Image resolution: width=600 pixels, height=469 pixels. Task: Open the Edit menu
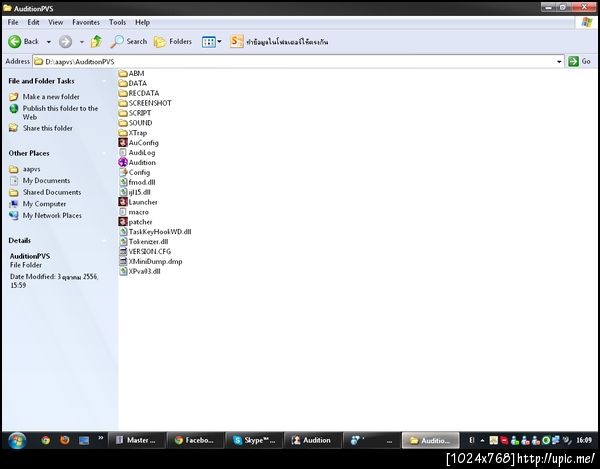click(x=33, y=23)
